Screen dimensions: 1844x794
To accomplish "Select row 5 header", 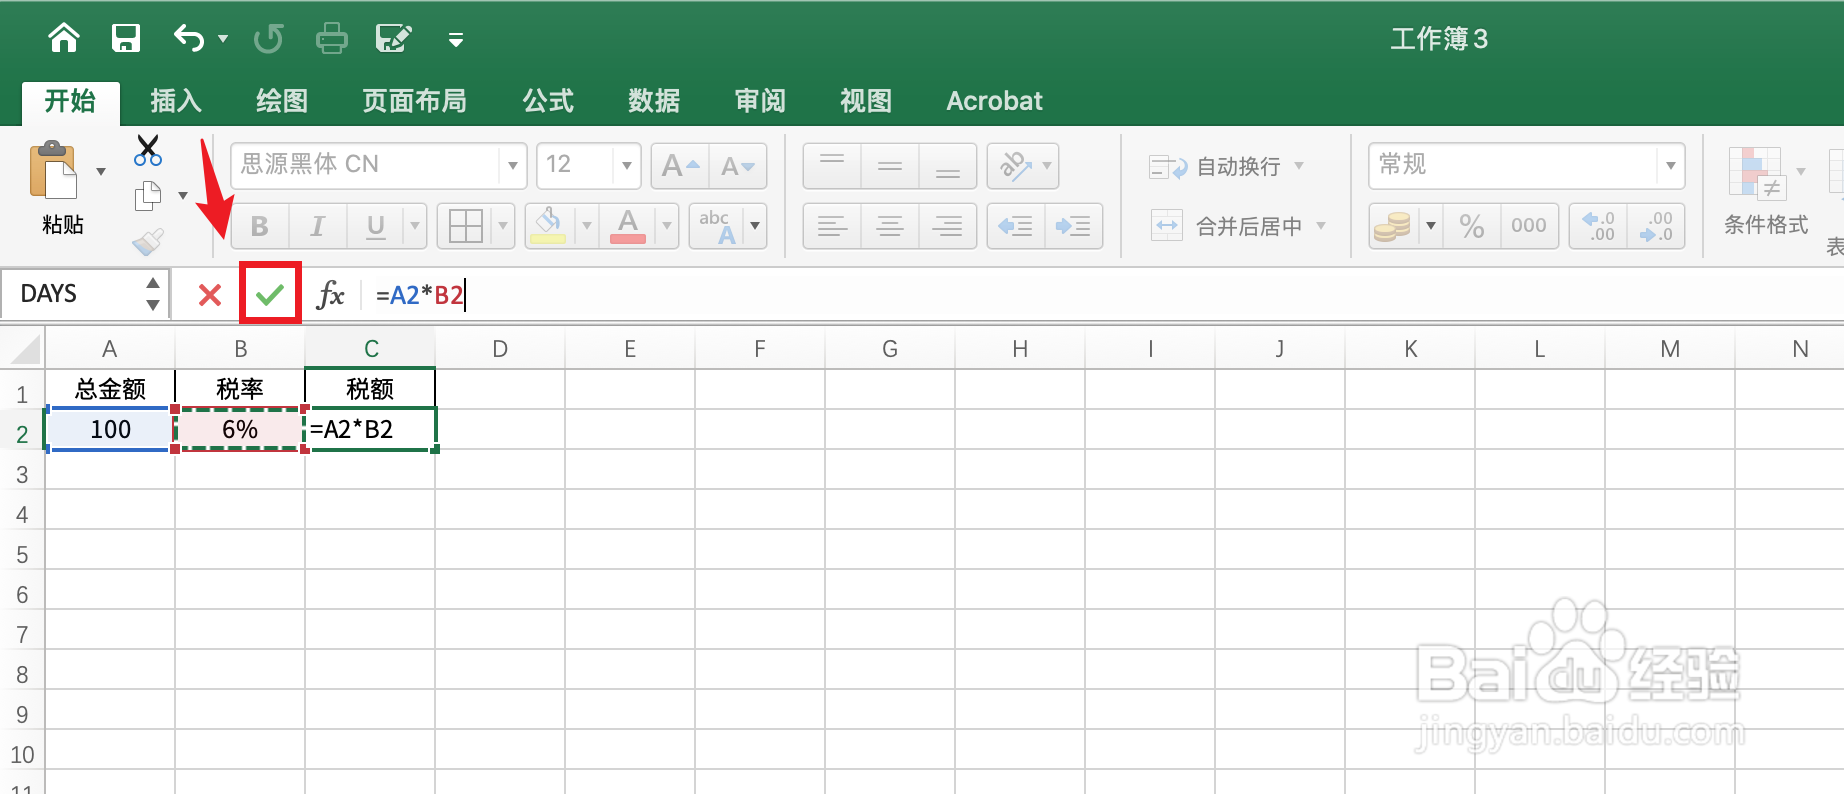I will (22, 555).
